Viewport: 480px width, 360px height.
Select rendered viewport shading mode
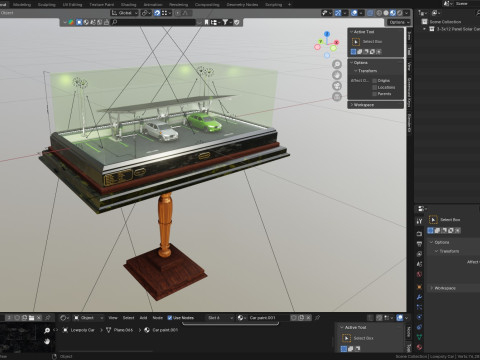click(x=399, y=13)
